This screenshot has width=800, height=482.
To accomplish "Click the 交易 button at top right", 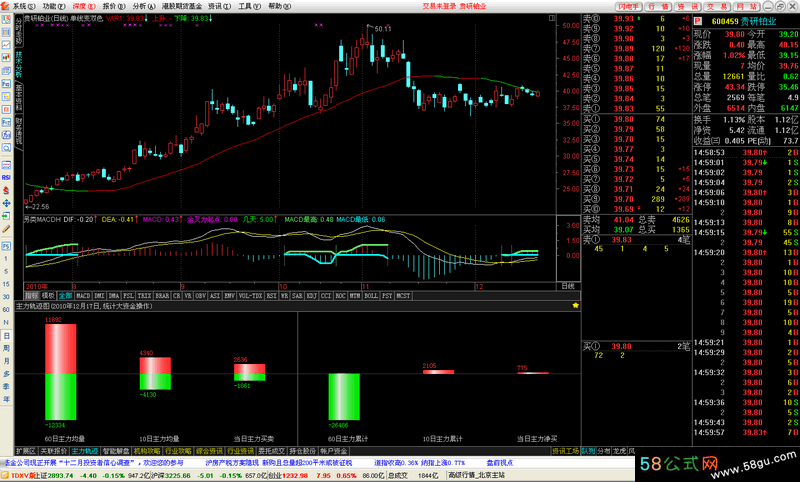I will pos(717,6).
